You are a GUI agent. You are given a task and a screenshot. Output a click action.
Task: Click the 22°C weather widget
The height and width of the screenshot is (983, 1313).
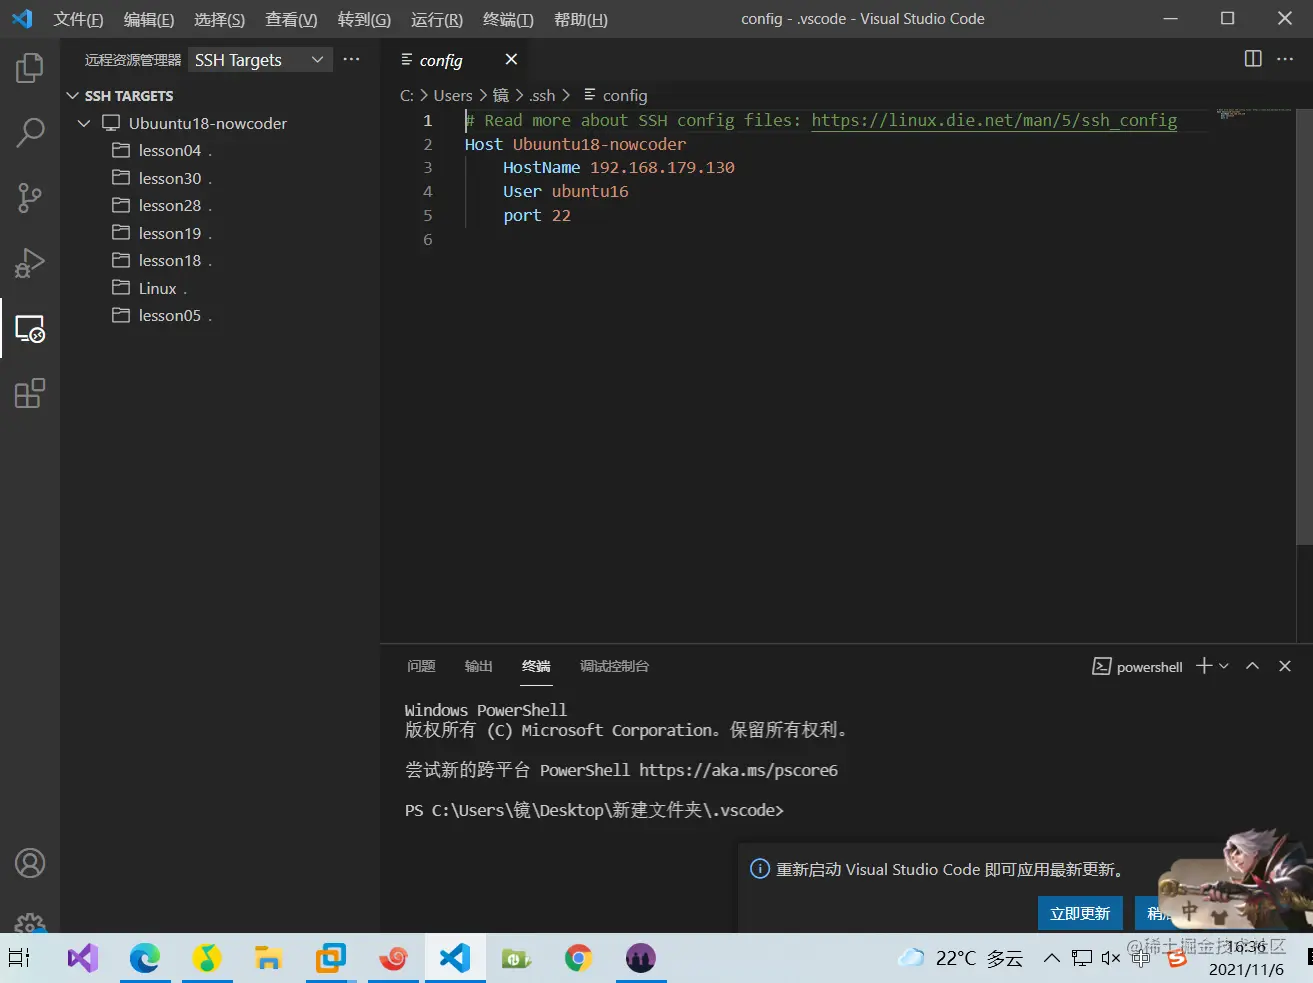tap(961, 958)
